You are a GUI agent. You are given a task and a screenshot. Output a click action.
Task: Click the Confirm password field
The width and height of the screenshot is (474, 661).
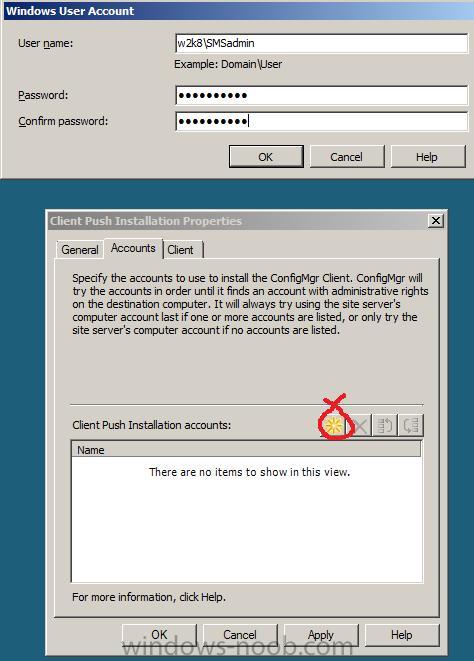pyautogui.click(x=322, y=121)
